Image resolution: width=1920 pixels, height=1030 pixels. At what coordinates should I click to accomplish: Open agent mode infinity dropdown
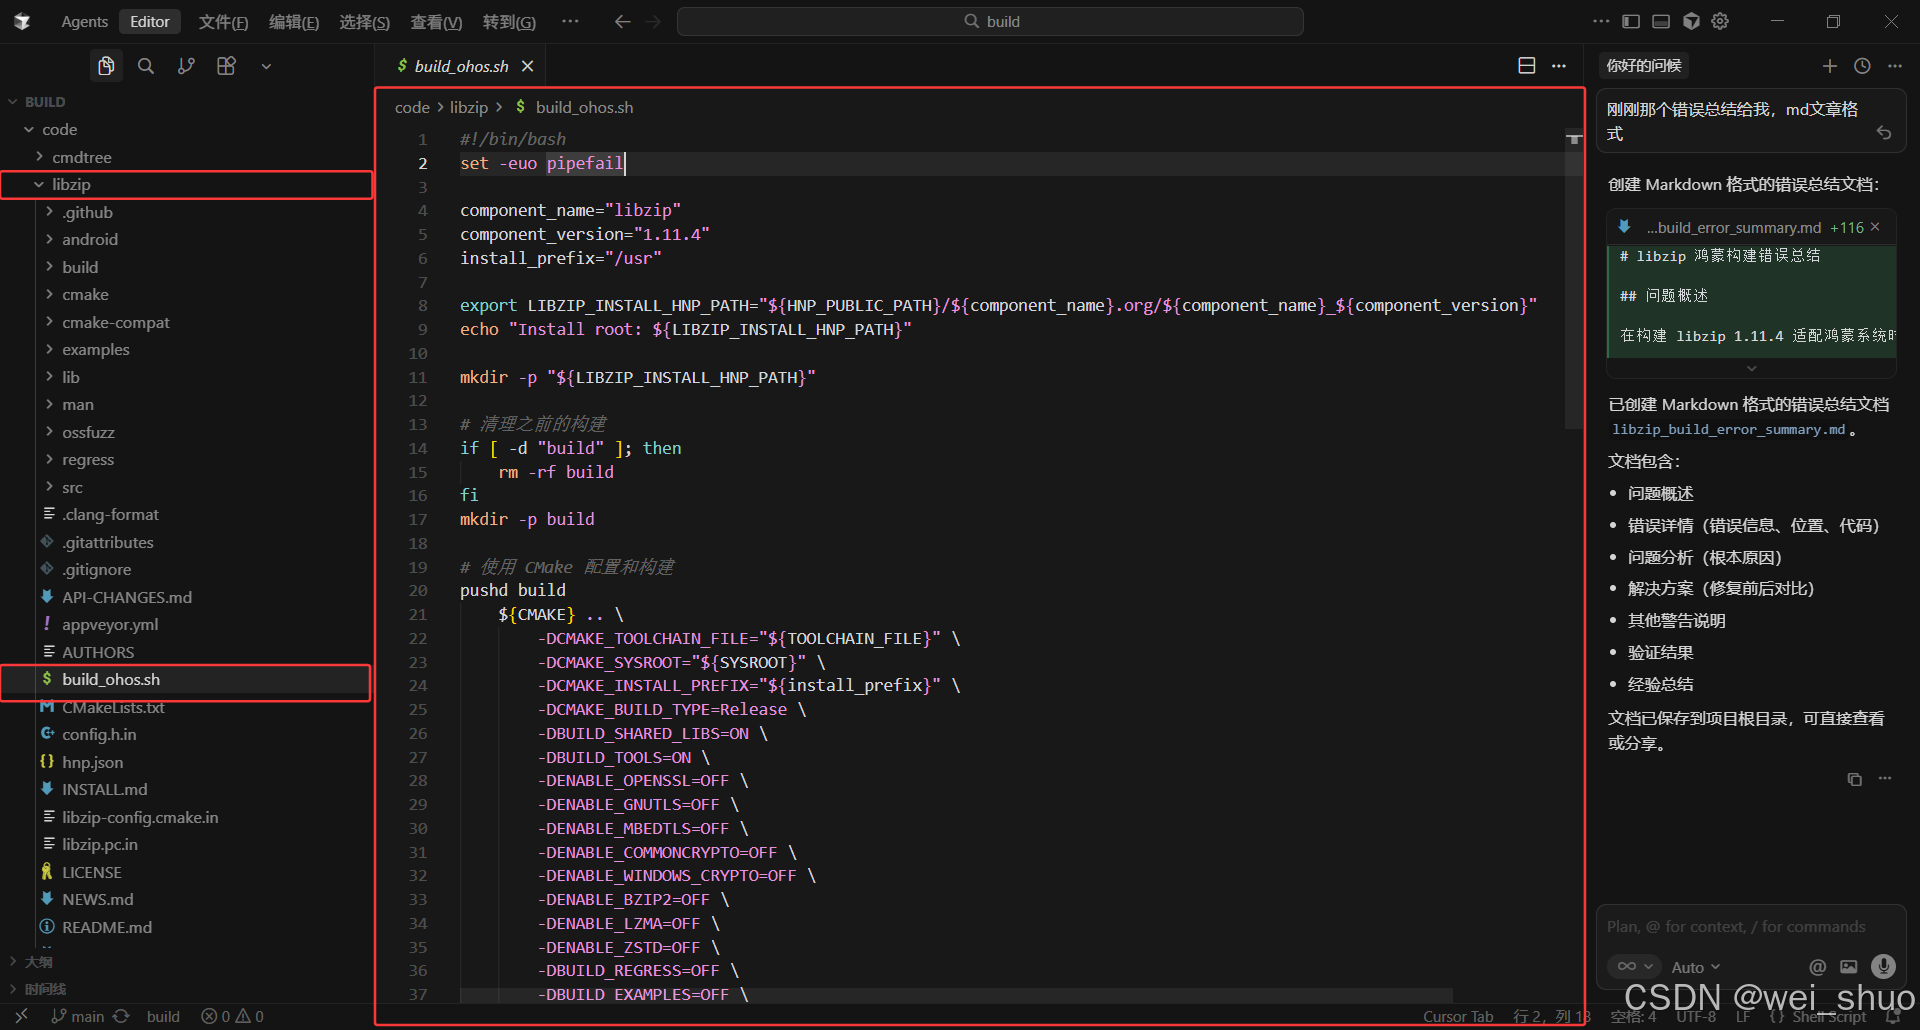1635,966
